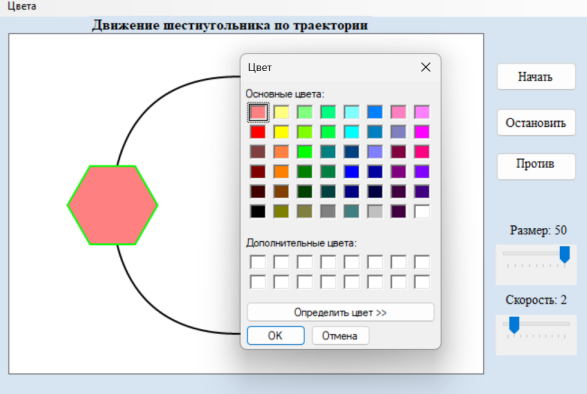
Task: Select the white swatch
Action: coord(422,211)
